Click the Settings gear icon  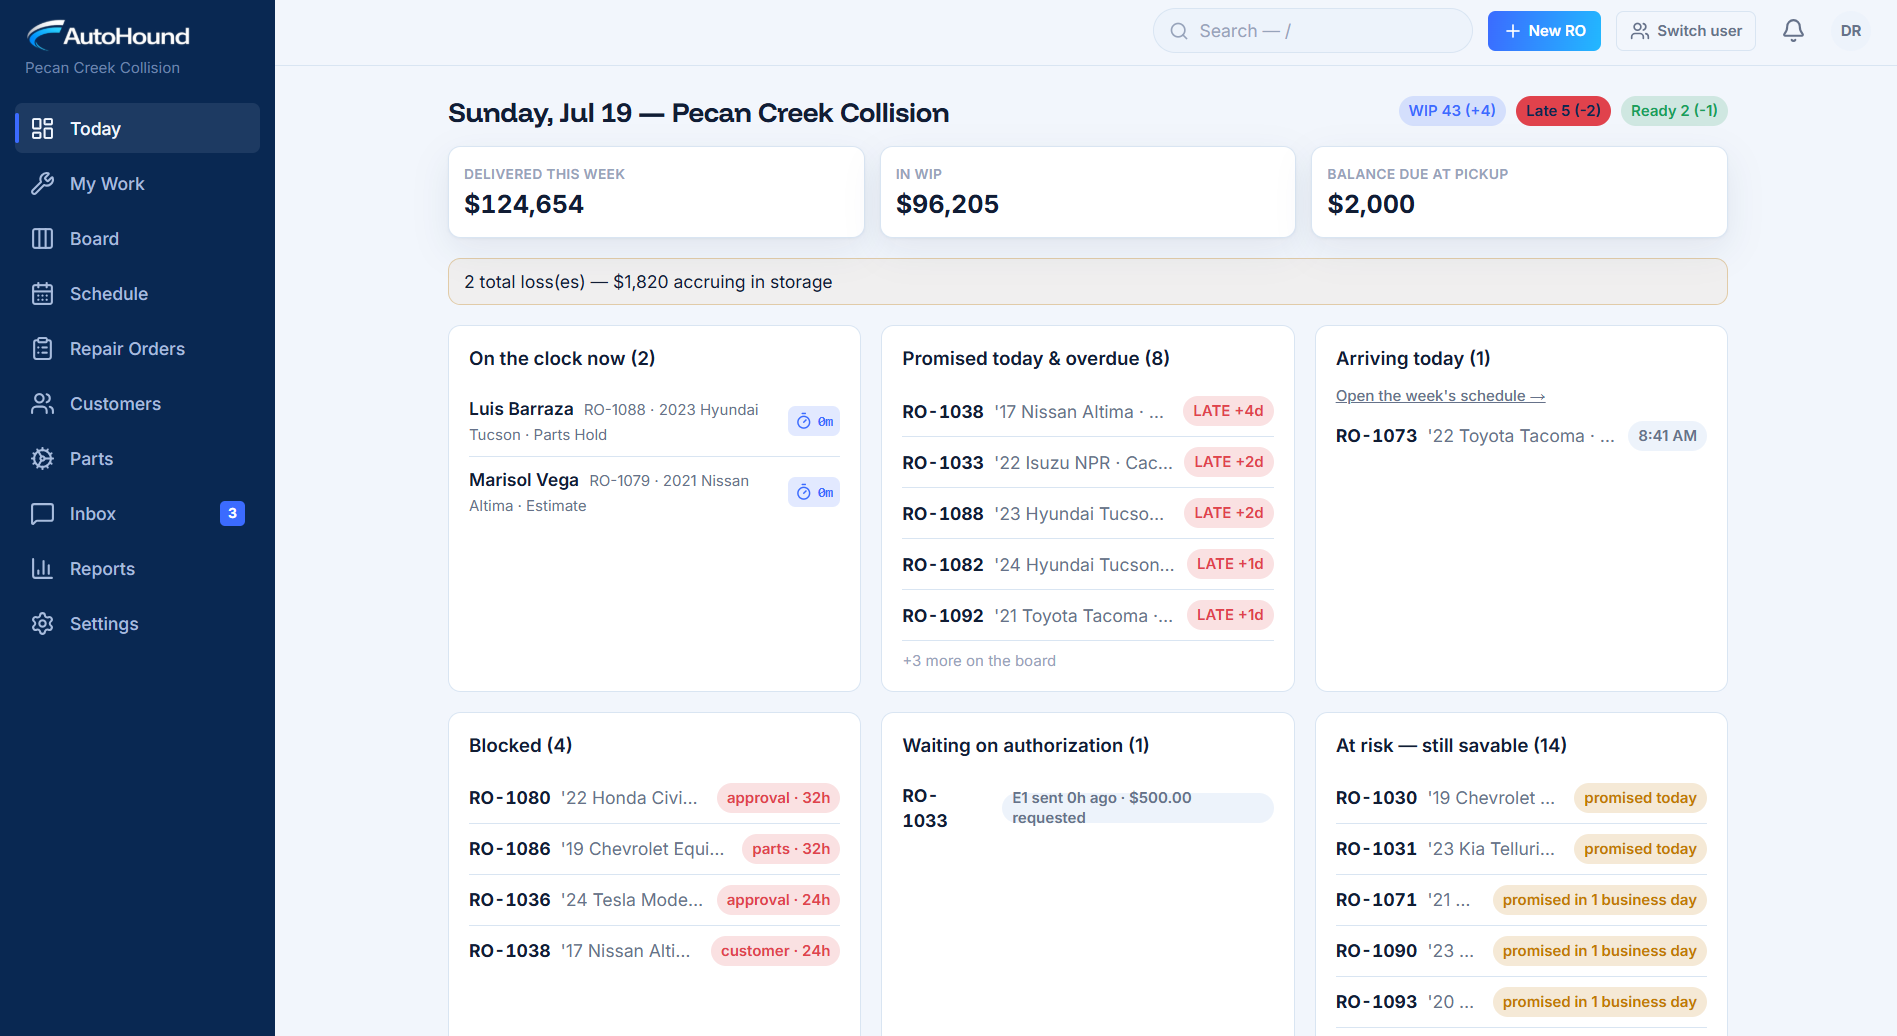pyautogui.click(x=42, y=623)
